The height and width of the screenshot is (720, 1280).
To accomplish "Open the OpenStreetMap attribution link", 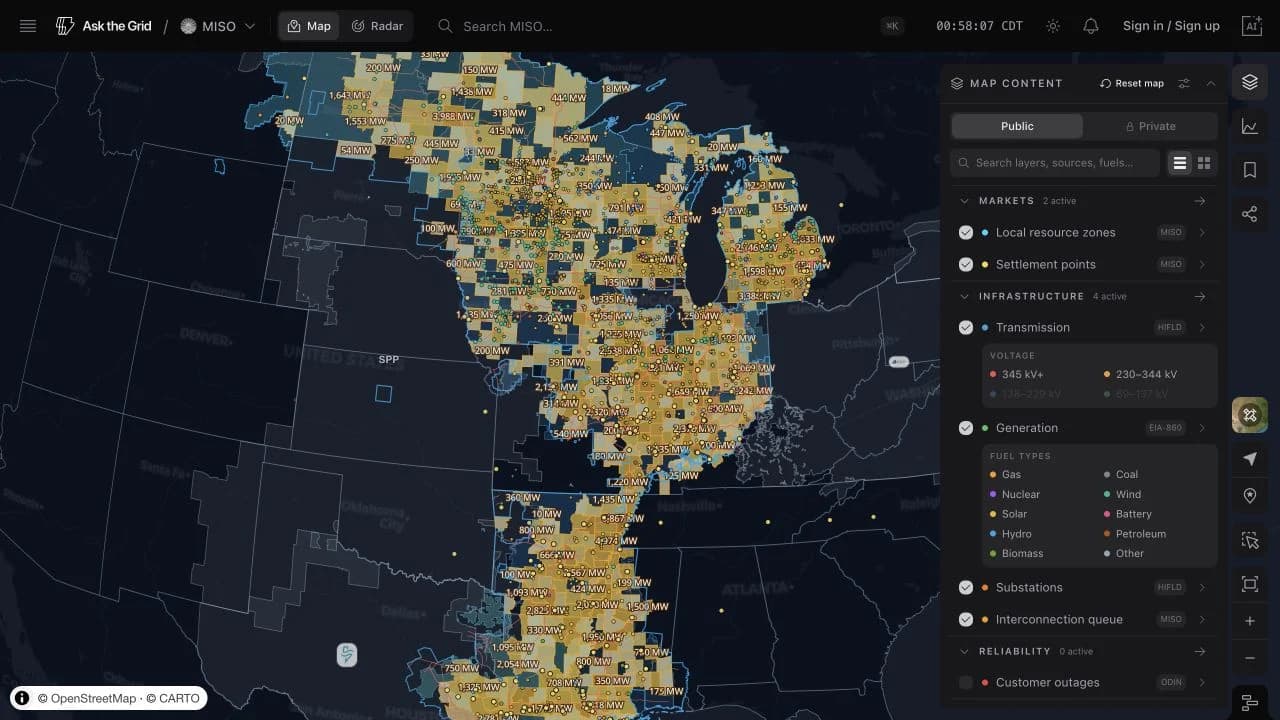I will [x=86, y=698].
